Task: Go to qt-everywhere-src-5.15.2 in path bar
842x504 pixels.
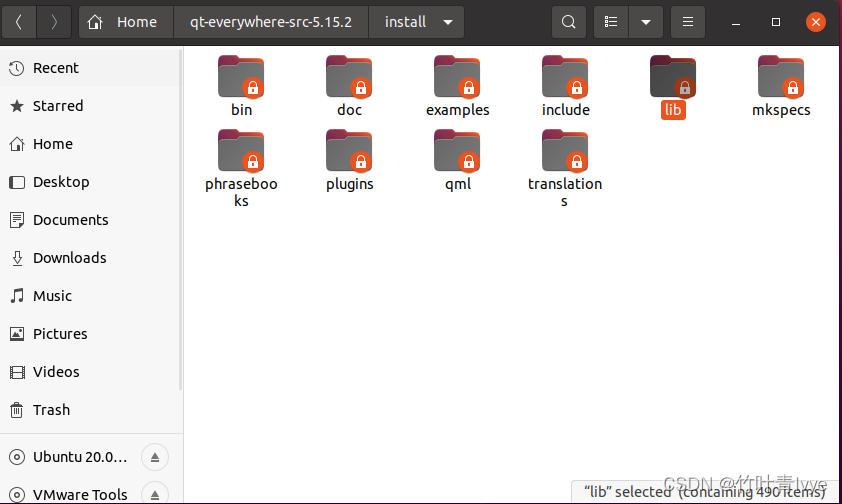Action: coord(271,22)
